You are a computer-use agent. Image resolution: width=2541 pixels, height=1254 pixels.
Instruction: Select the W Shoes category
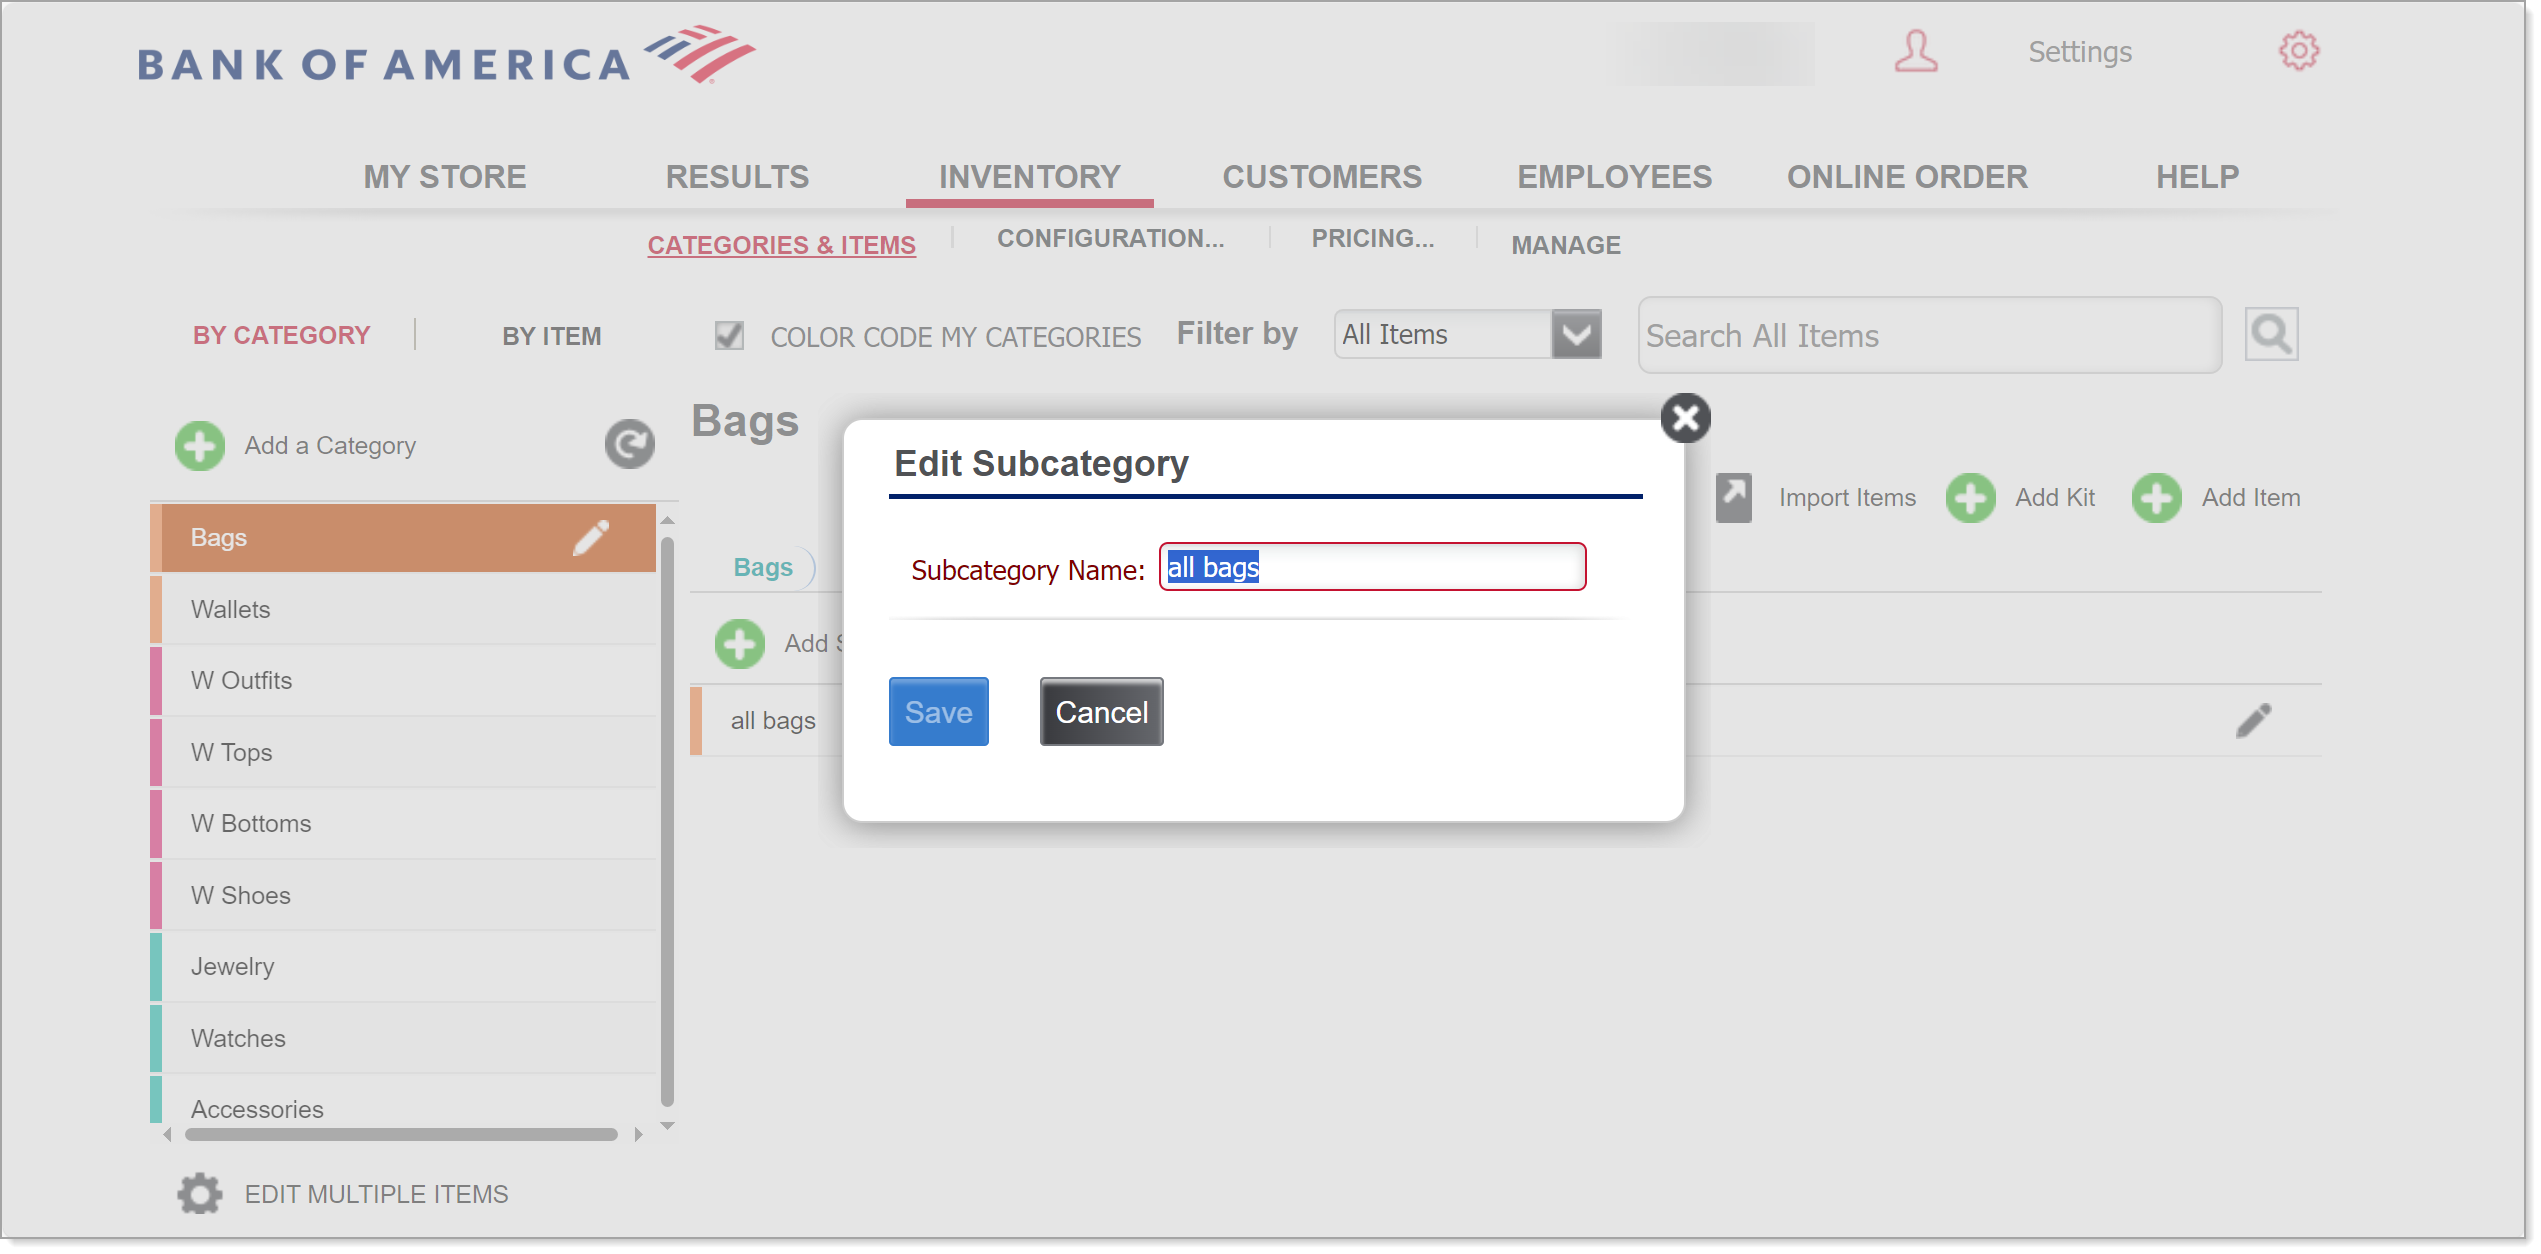pyautogui.click(x=404, y=896)
